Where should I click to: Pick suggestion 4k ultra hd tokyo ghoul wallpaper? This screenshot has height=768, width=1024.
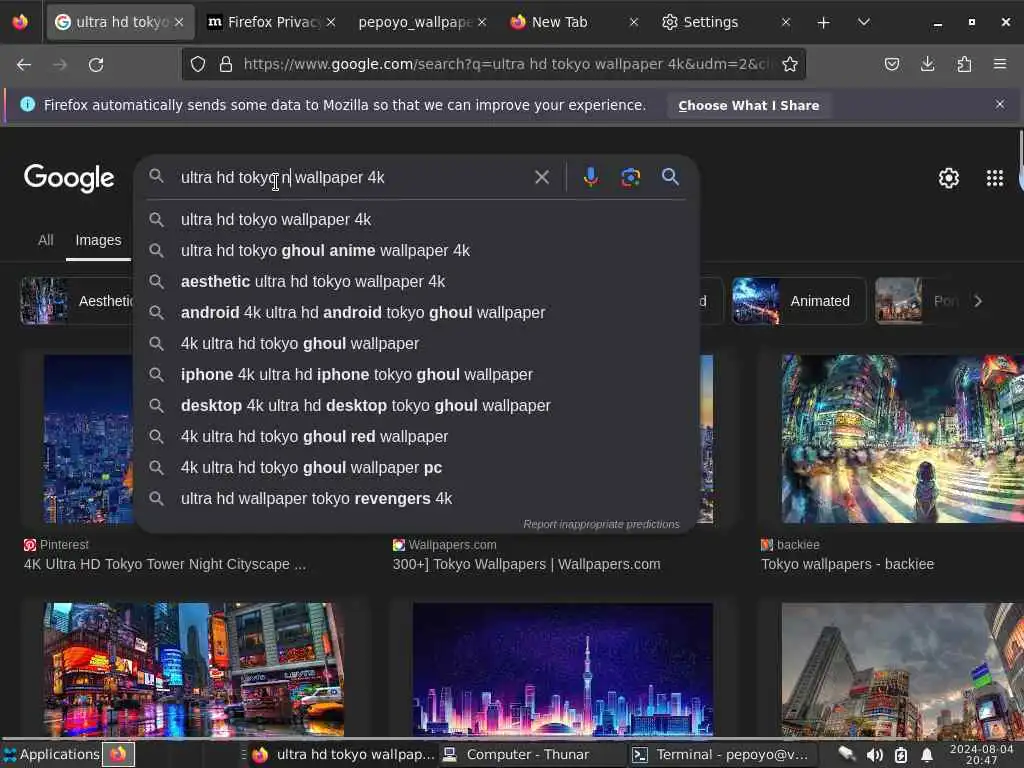(417, 344)
